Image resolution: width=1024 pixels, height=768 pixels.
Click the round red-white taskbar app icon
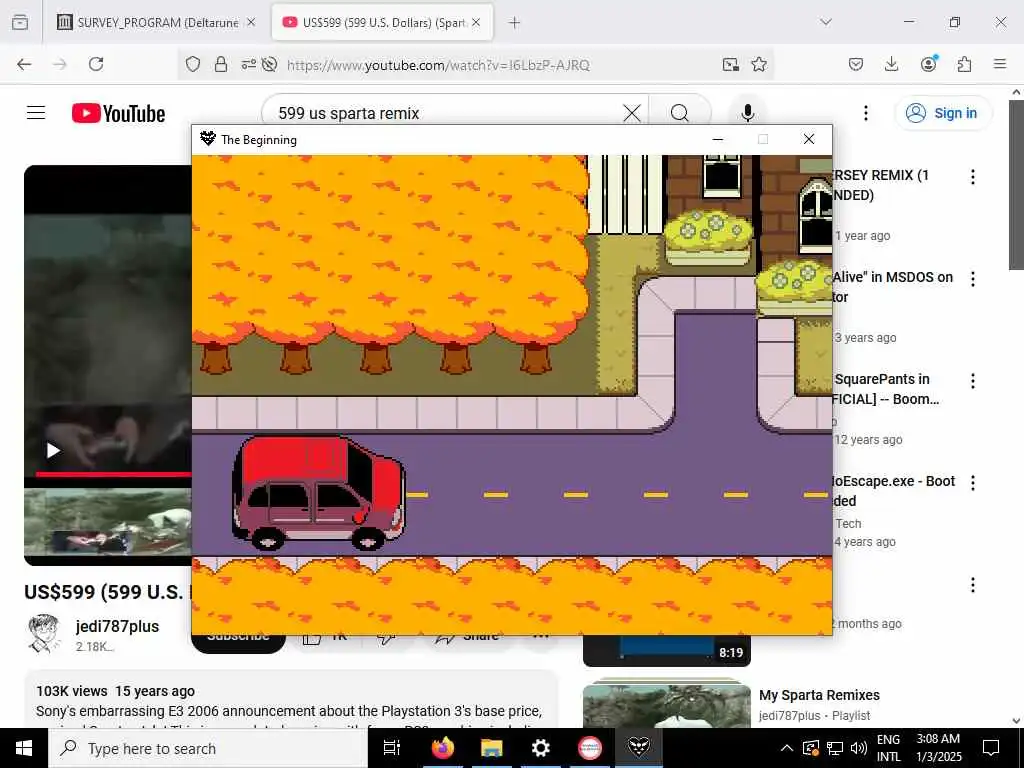590,748
